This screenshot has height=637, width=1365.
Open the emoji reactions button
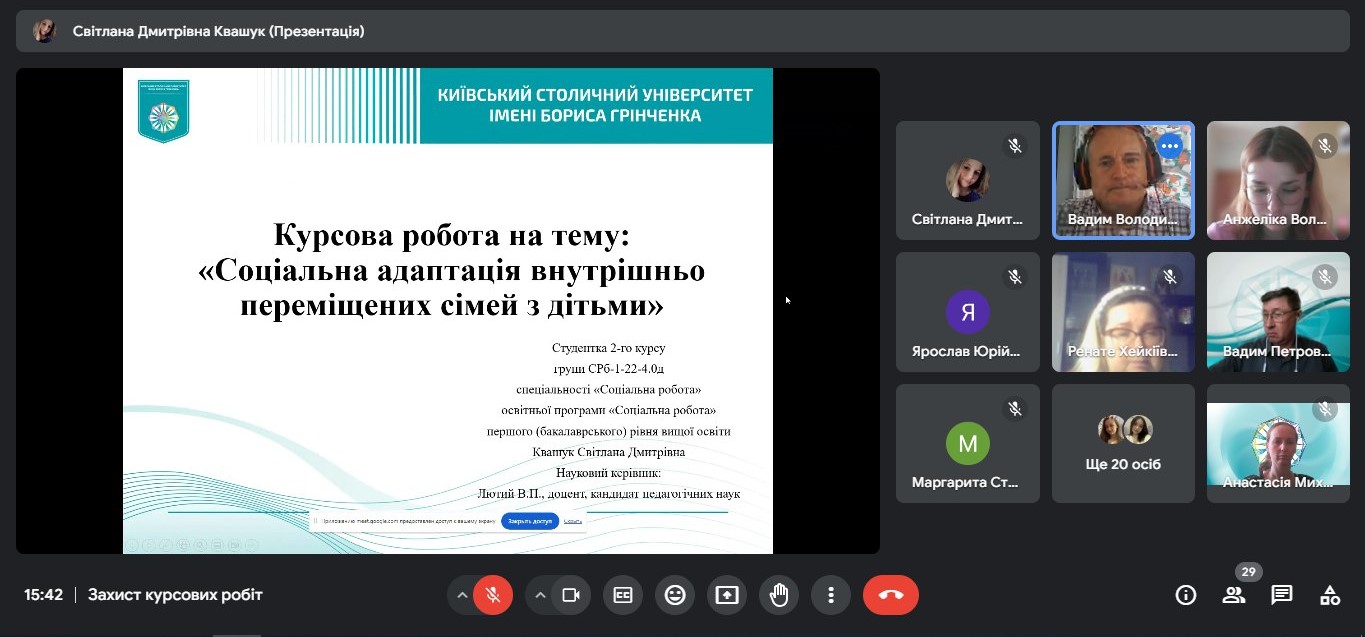click(x=675, y=595)
